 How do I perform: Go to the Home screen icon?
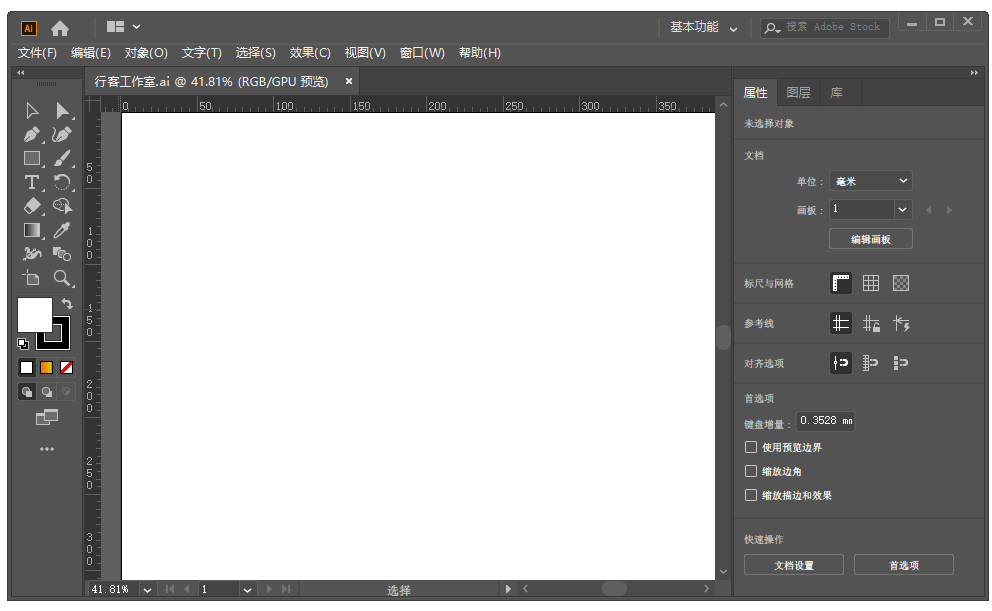pos(60,28)
